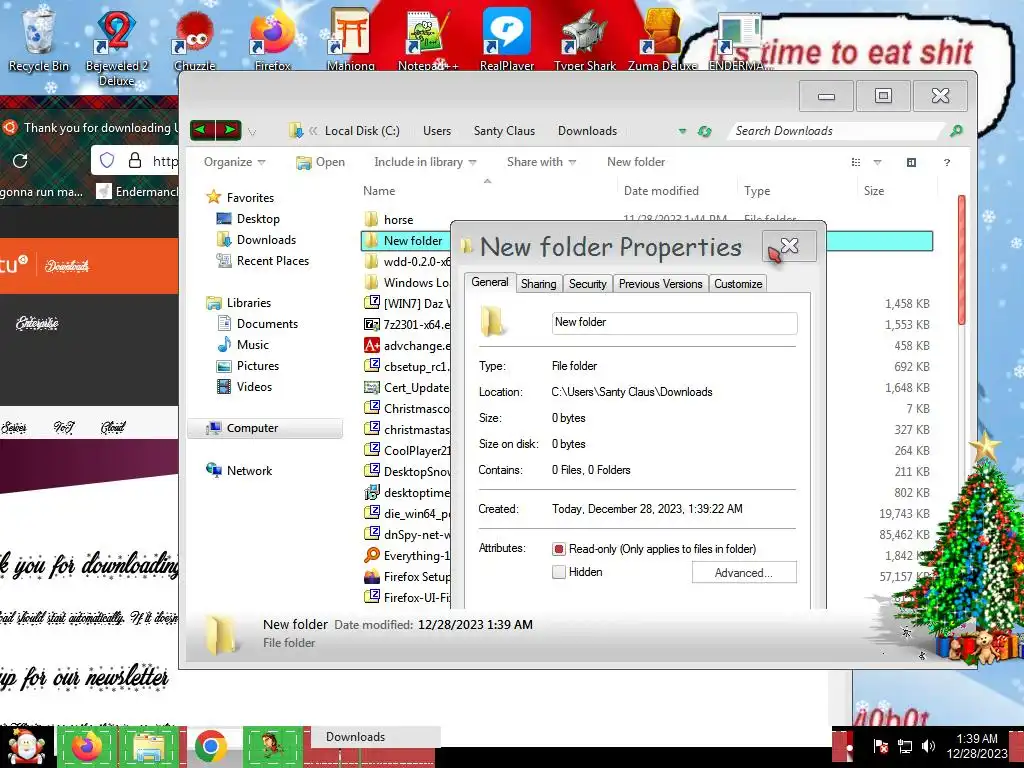Select the Pictures library

tap(248, 366)
